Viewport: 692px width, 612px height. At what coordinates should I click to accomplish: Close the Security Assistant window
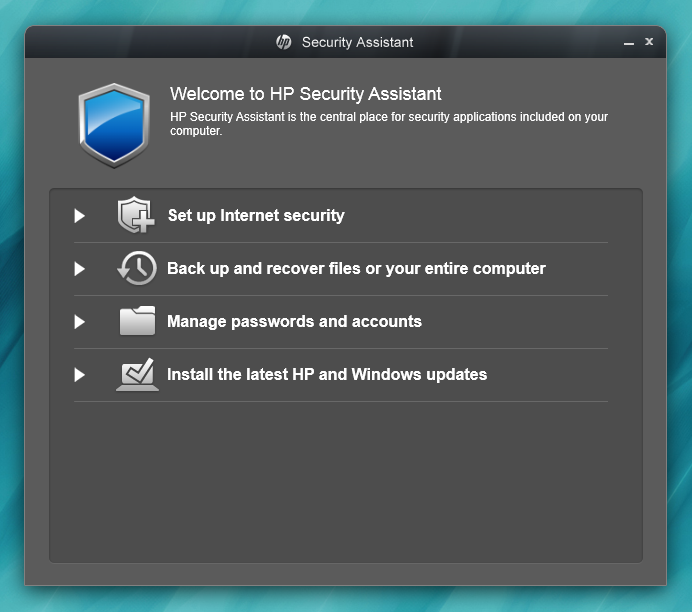(649, 41)
